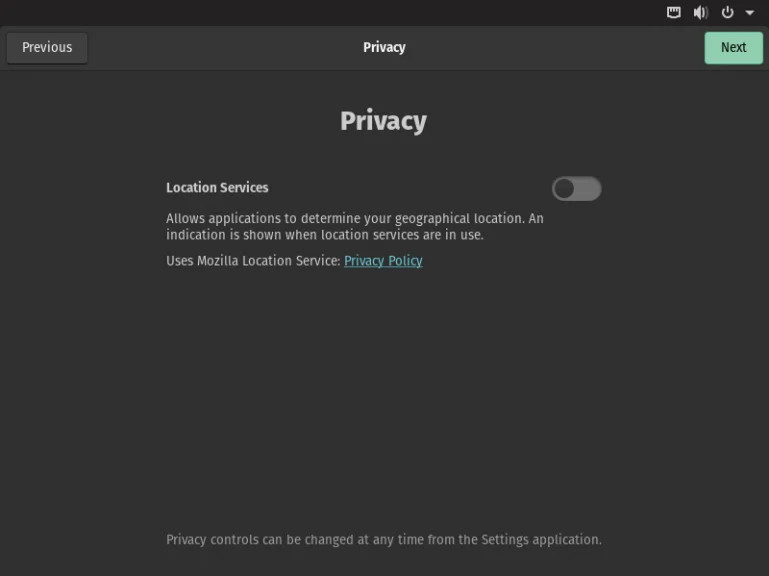Click the Location Services label
The image size is (769, 576).
(217, 188)
